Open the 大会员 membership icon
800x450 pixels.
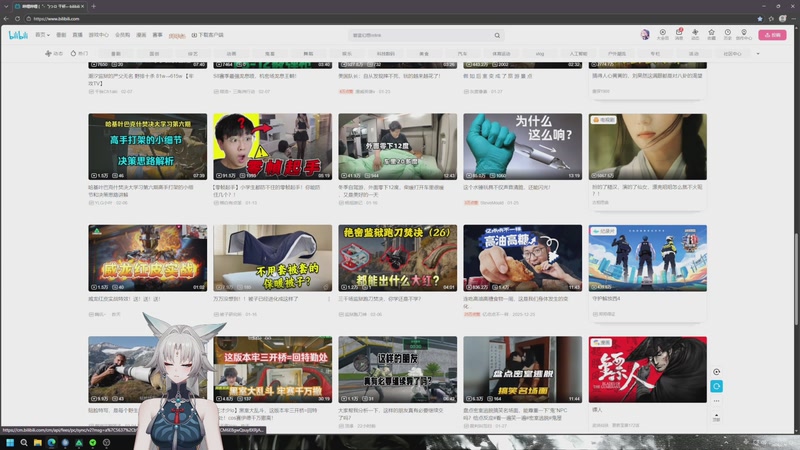point(662,34)
